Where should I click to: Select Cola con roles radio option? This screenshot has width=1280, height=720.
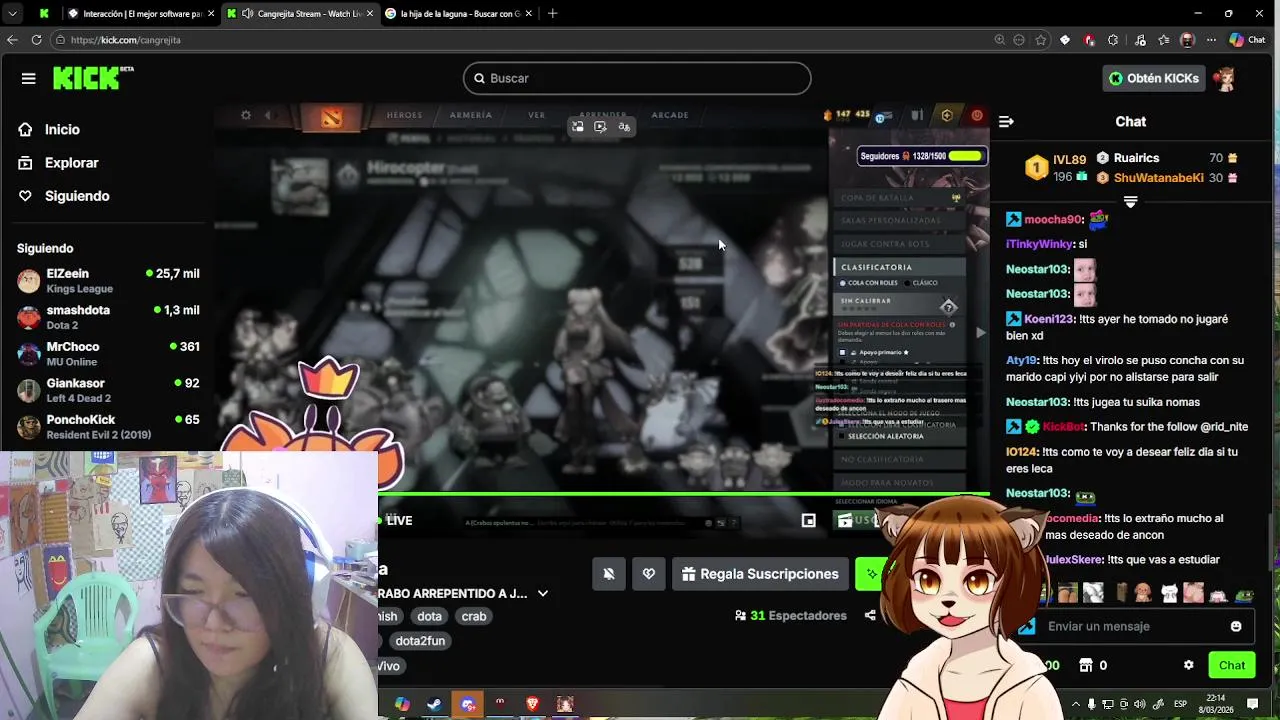click(x=869, y=283)
